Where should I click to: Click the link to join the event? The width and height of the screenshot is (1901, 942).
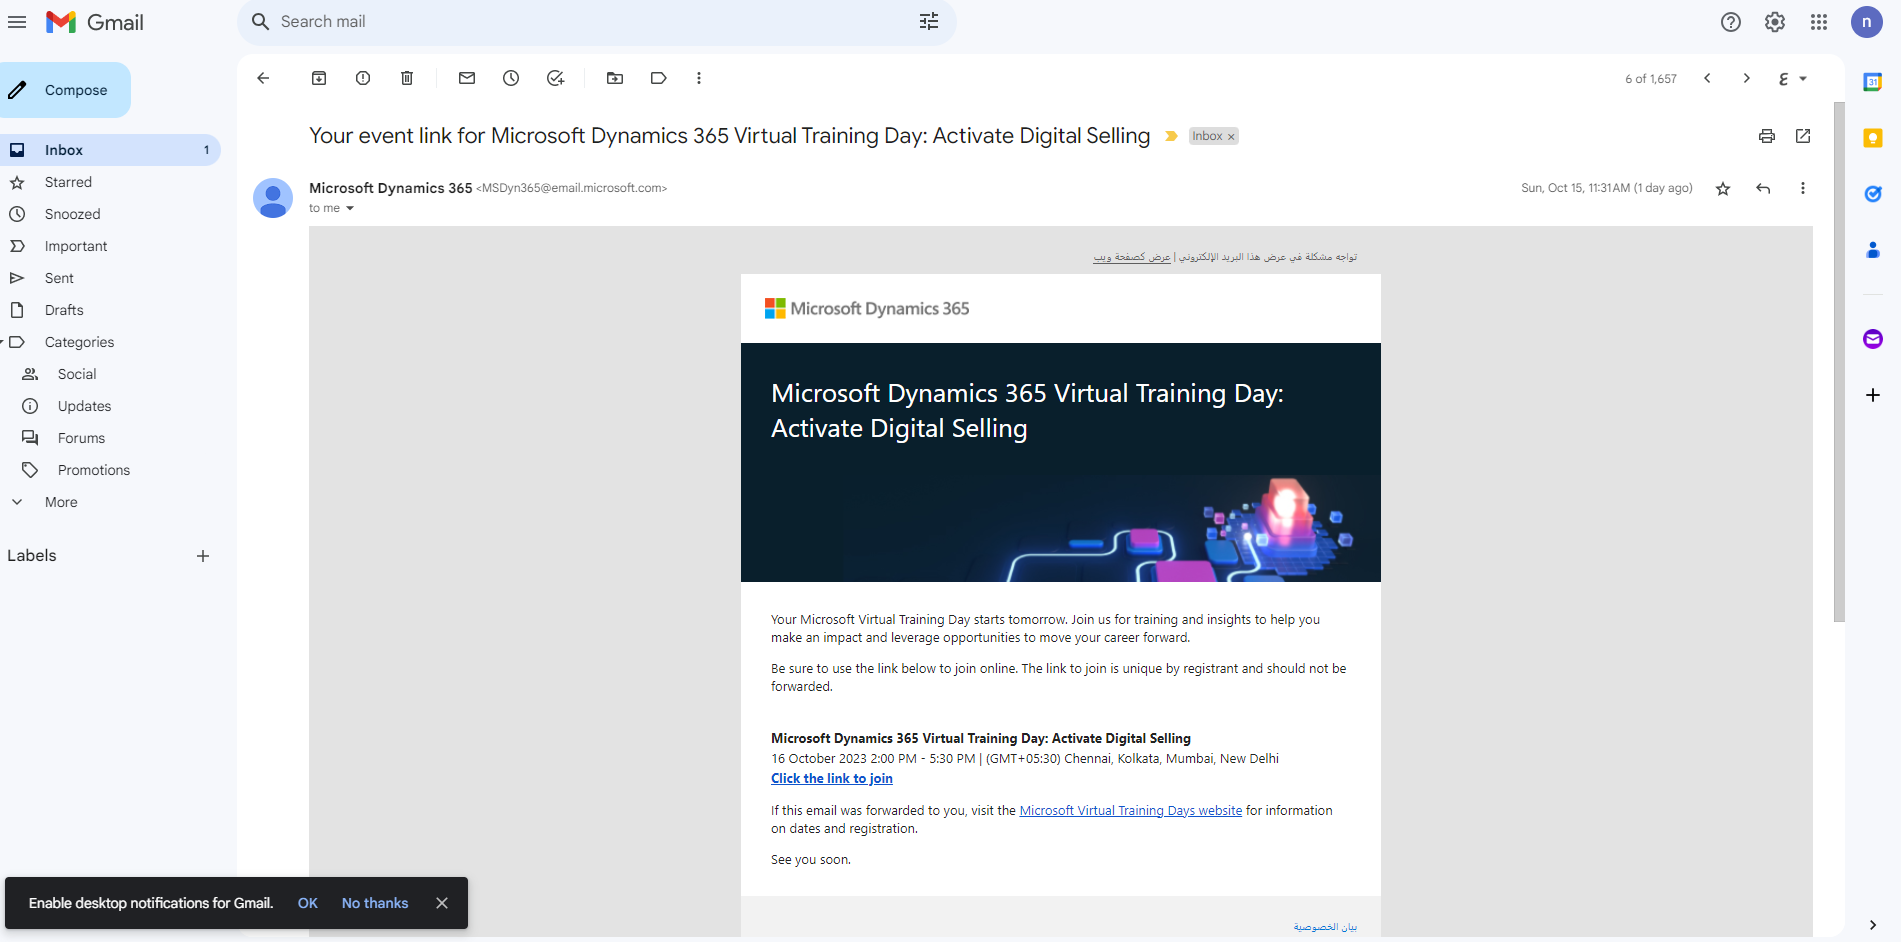click(x=831, y=778)
